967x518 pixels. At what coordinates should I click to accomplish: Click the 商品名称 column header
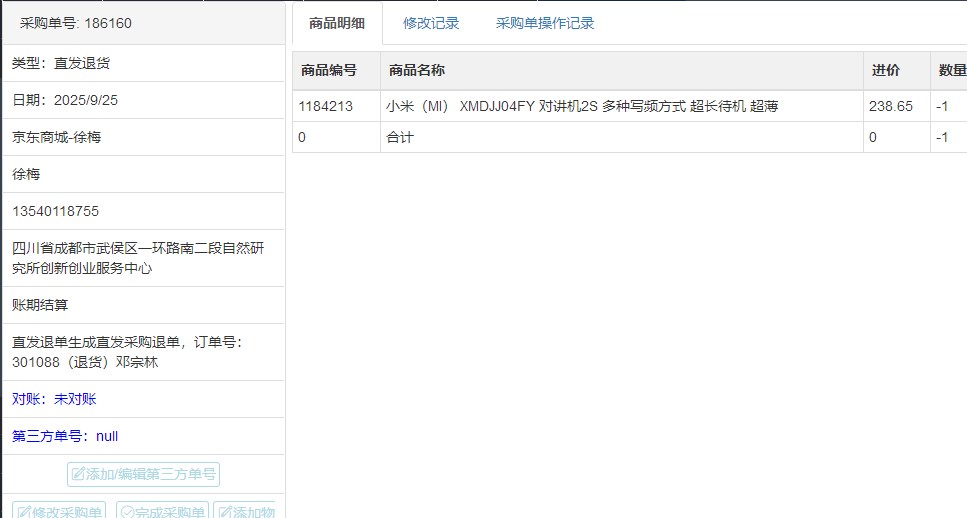pyautogui.click(x=417, y=70)
